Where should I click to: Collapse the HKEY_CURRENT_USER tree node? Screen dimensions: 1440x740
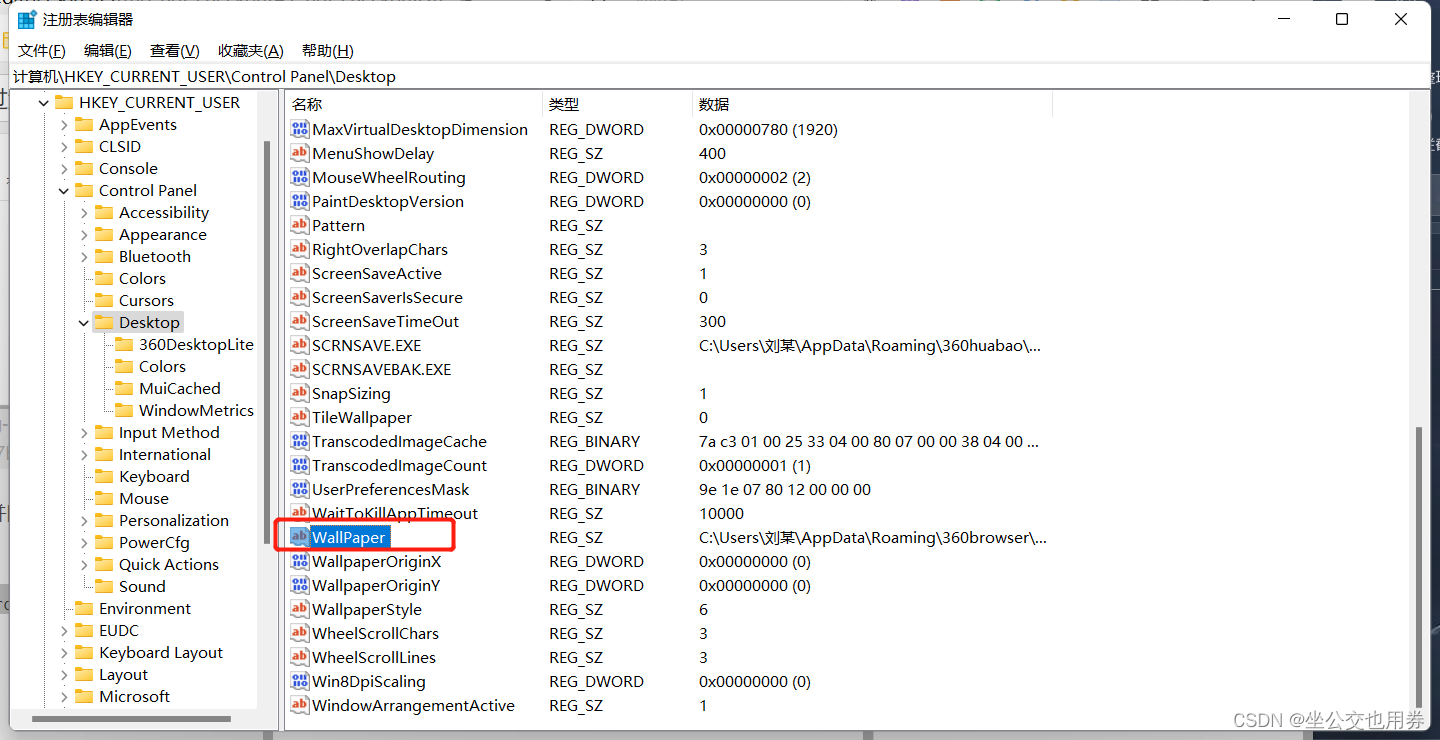coord(43,102)
